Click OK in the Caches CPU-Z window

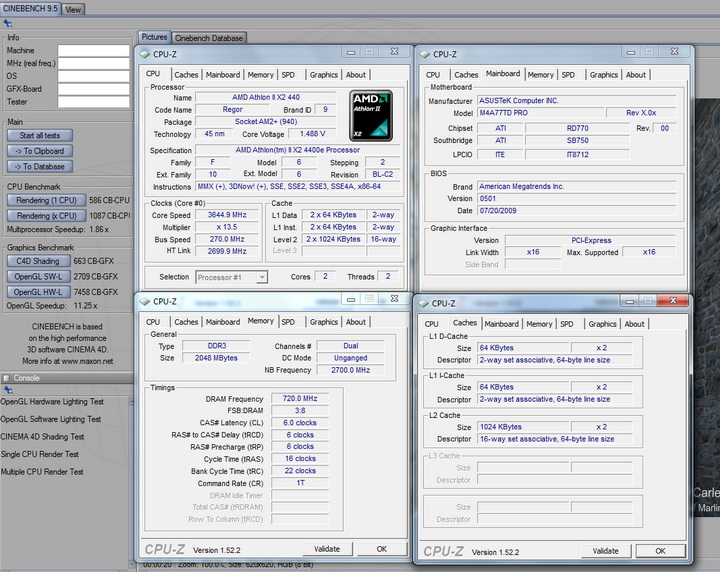pyautogui.click(x=660, y=550)
